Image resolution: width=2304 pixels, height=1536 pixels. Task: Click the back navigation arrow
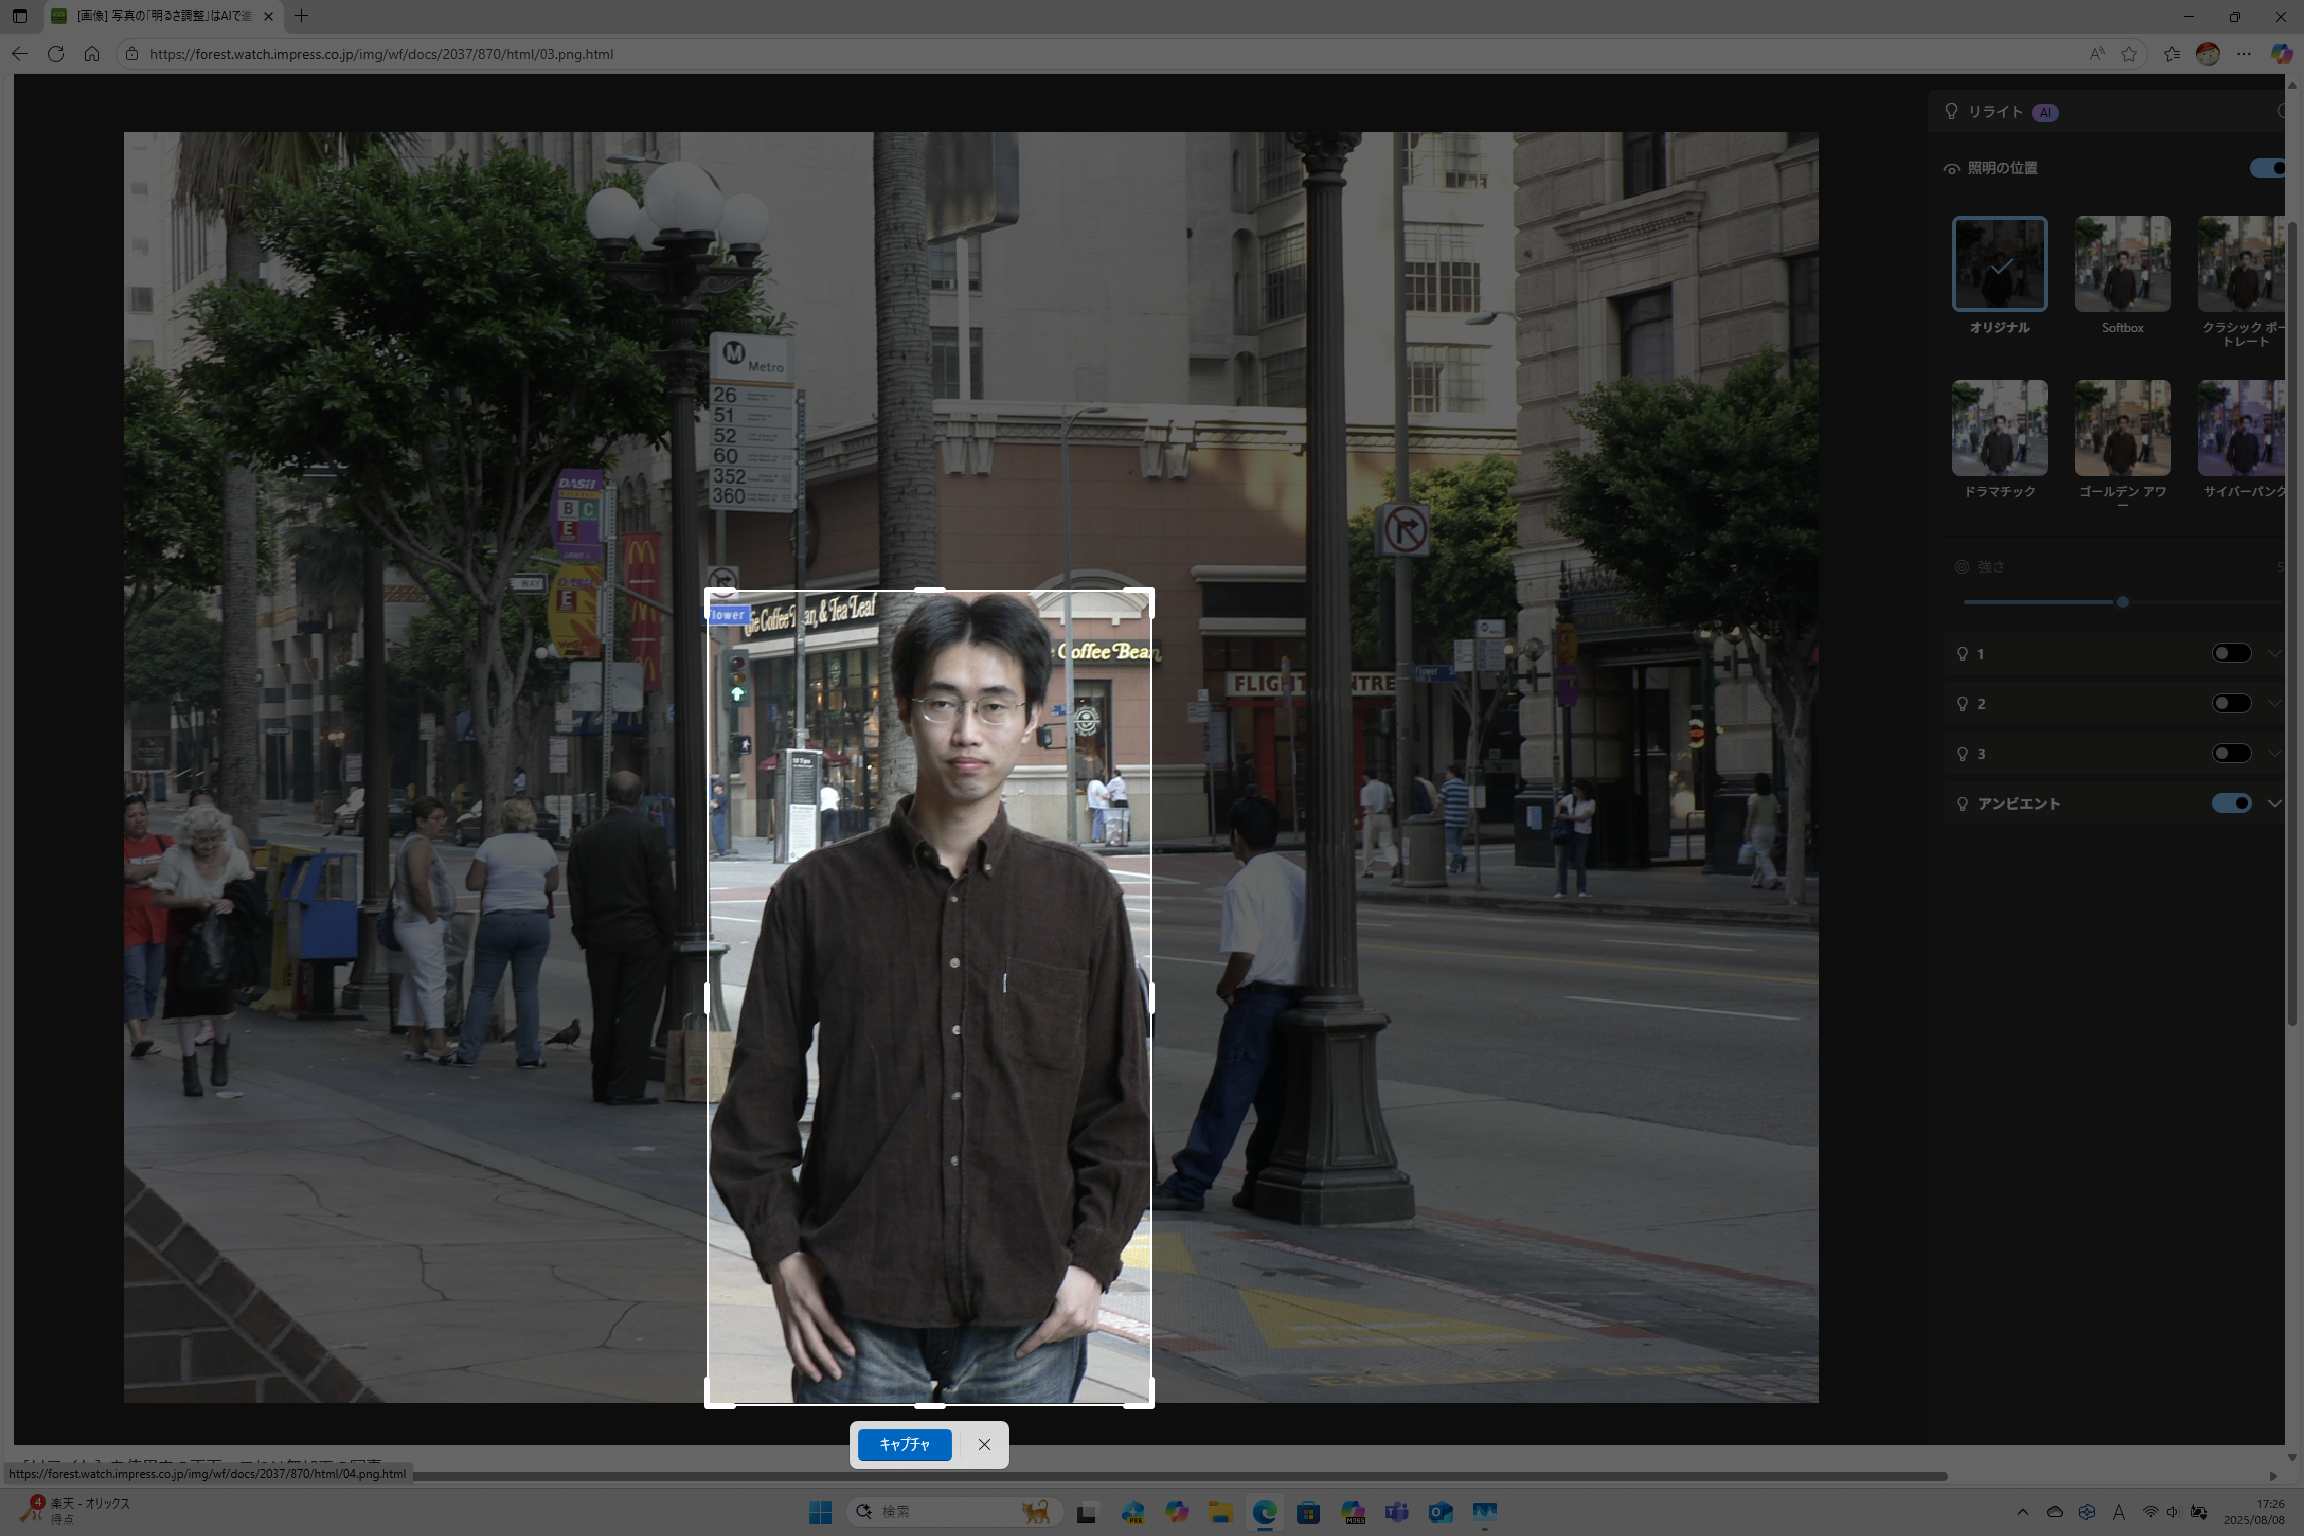pyautogui.click(x=20, y=54)
